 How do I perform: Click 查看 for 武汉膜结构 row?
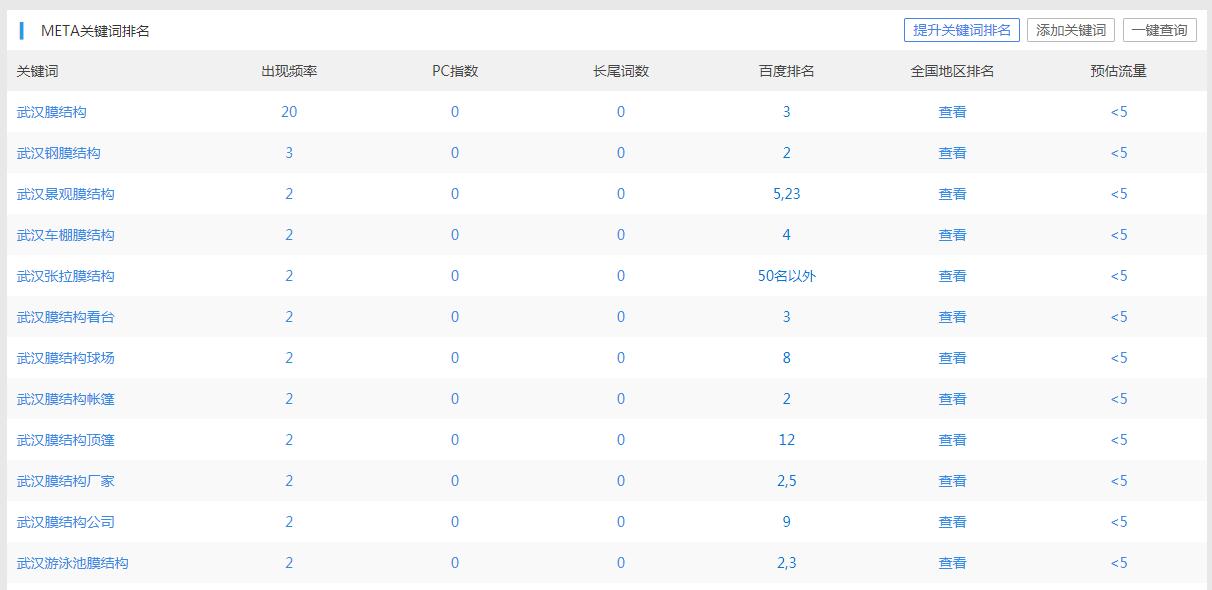point(952,112)
